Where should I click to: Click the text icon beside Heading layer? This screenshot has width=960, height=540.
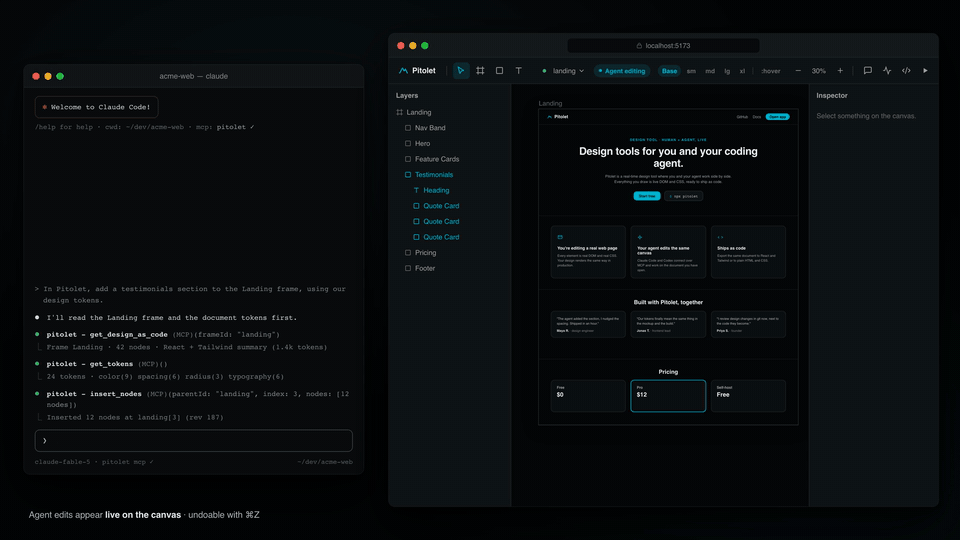416,190
